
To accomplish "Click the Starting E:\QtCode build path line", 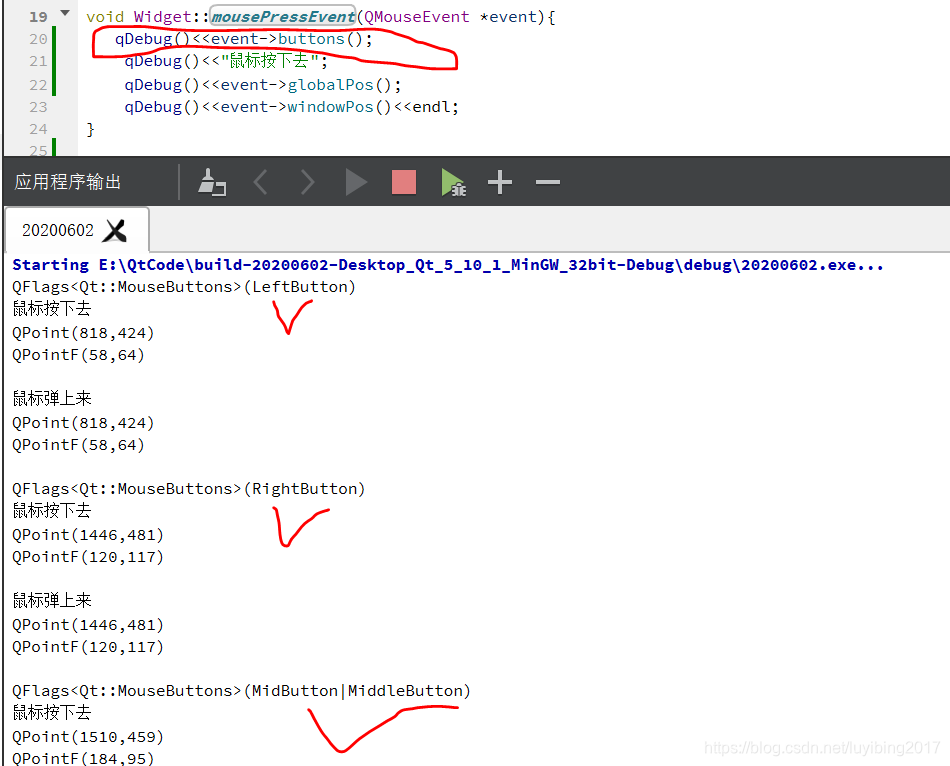I will (x=448, y=265).
